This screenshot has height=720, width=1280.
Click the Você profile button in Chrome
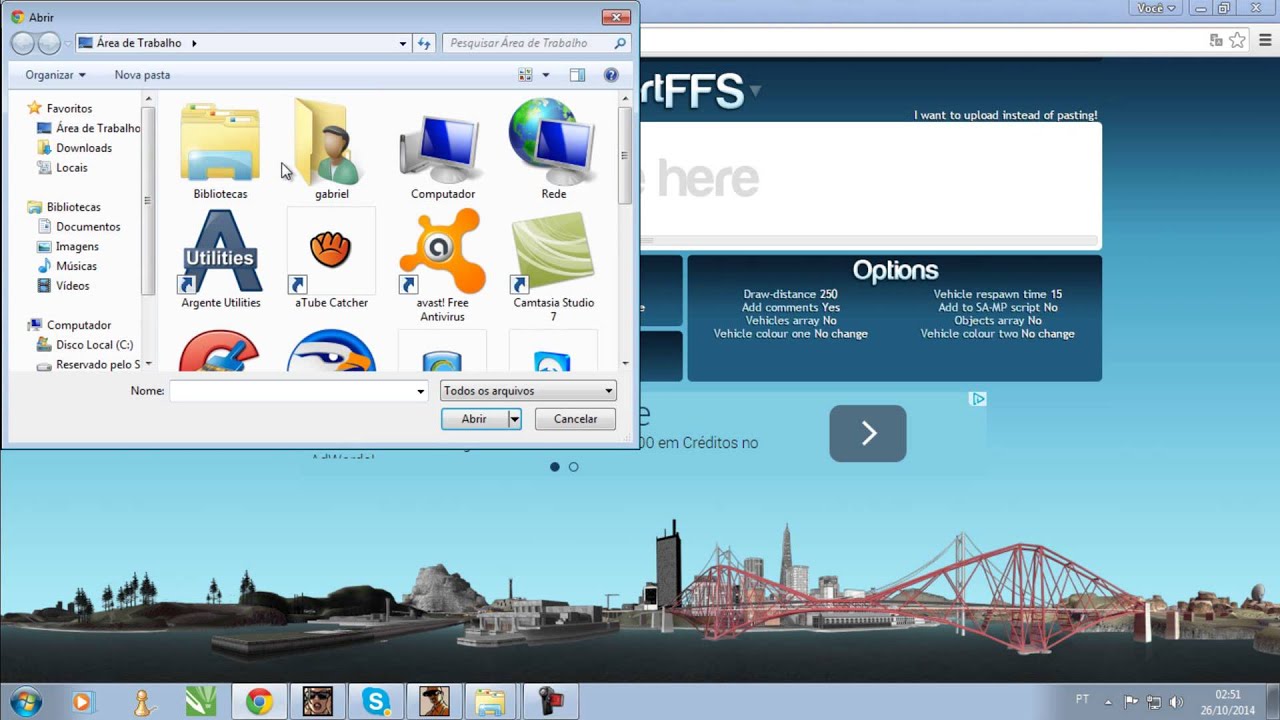click(1157, 8)
